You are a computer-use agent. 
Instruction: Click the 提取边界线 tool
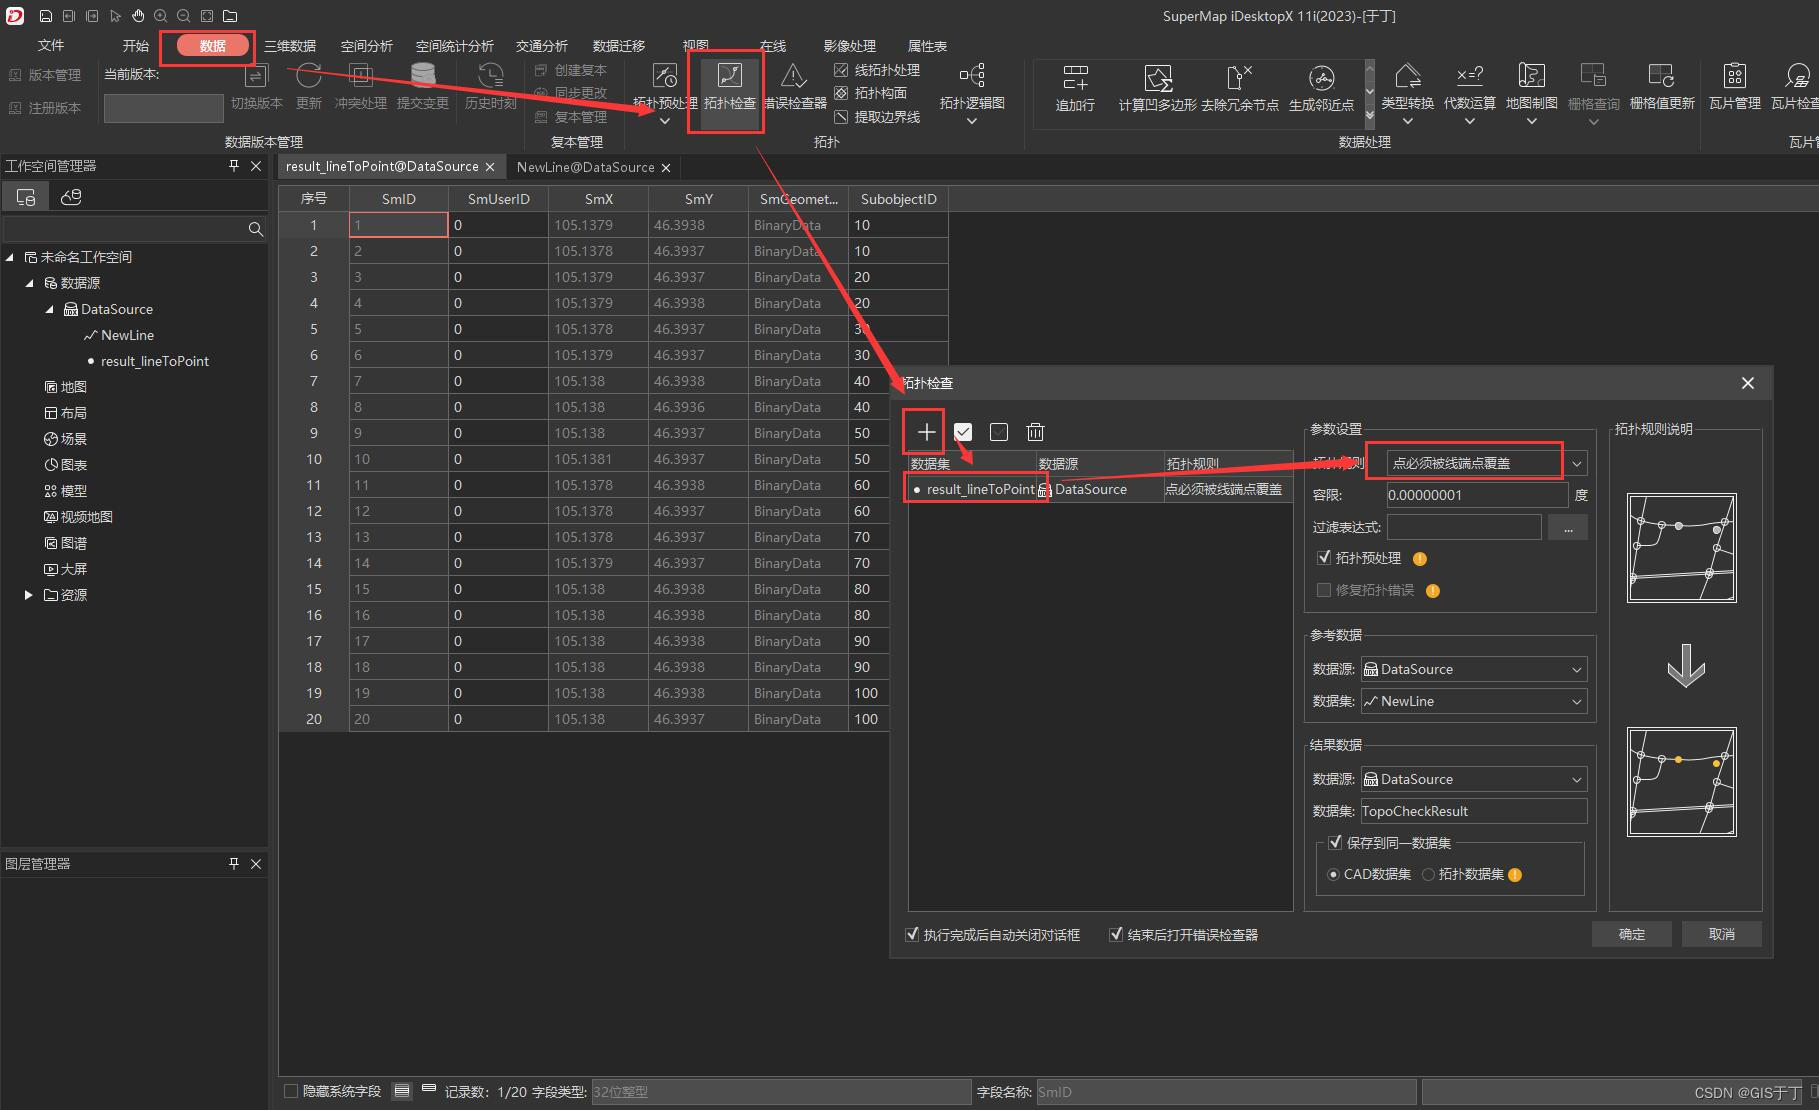pyautogui.click(x=877, y=117)
